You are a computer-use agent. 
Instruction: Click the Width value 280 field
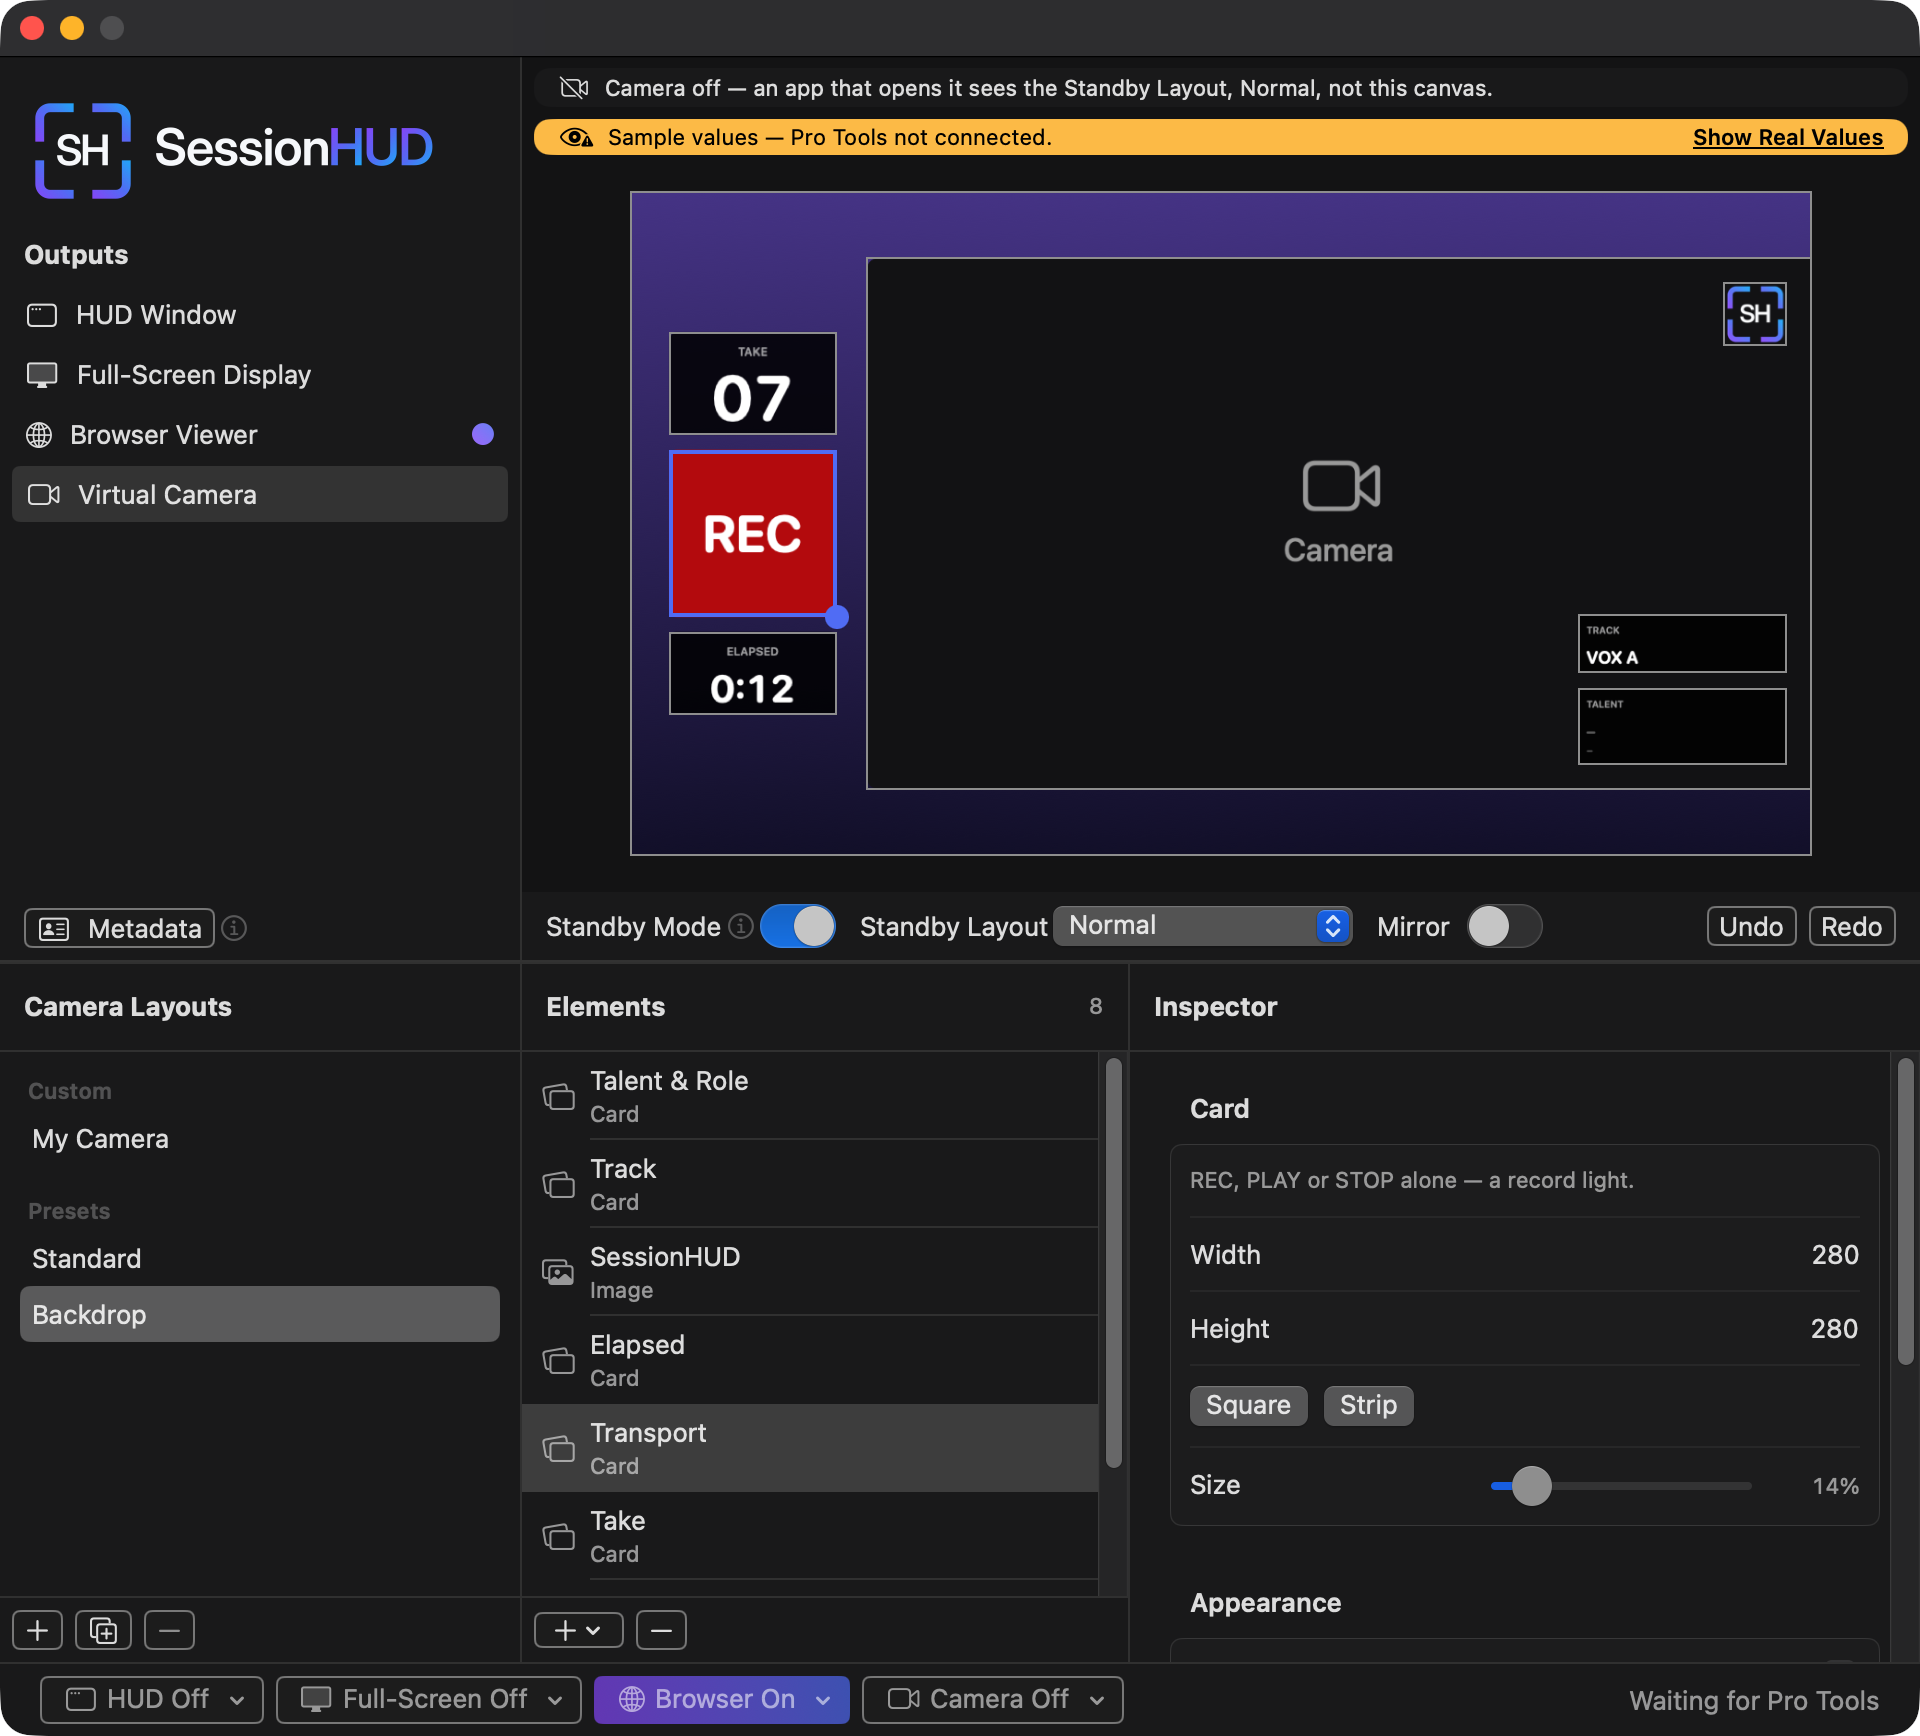pos(1835,1255)
